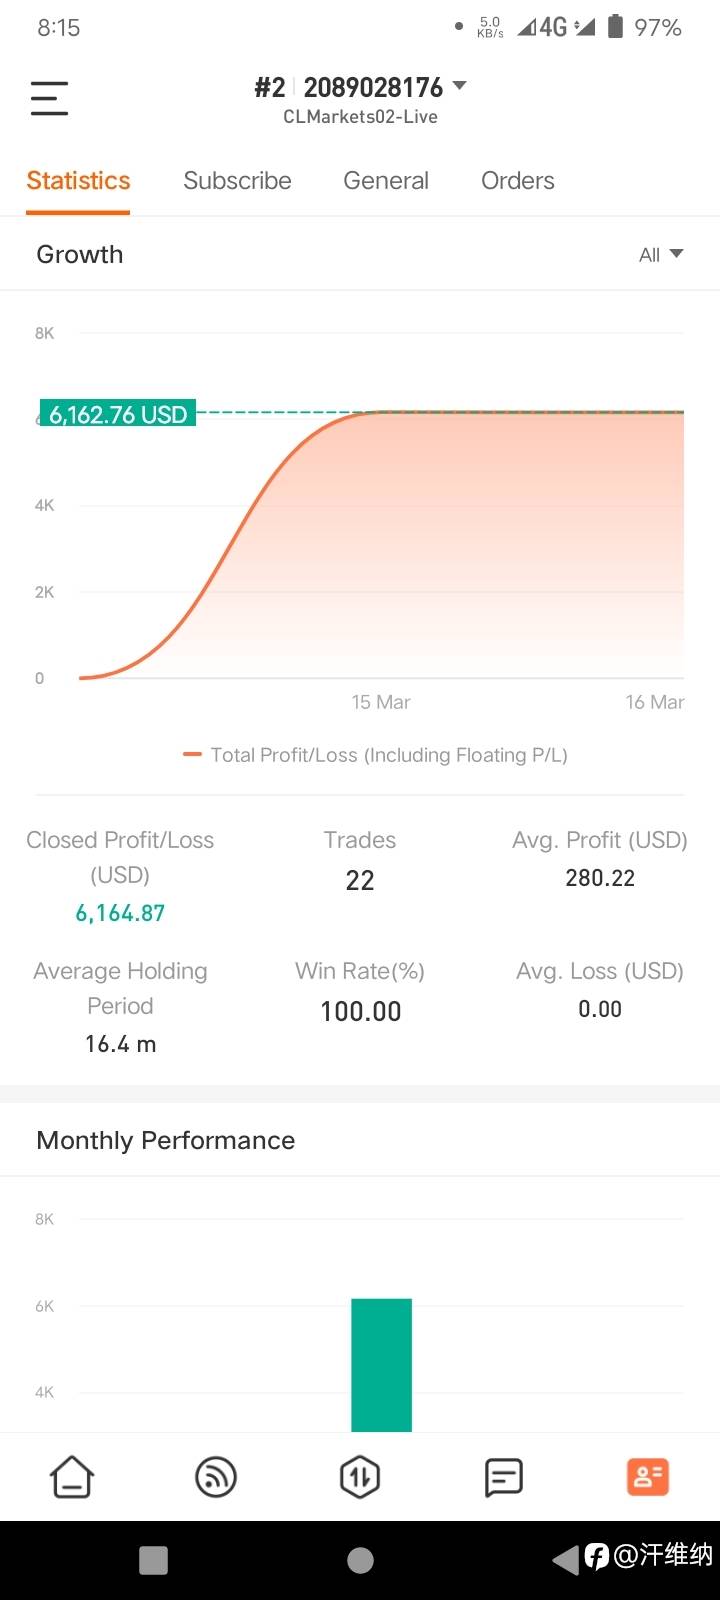Open the signal feed icon in bottom bar
This screenshot has height=1600, width=720.
216,1477
